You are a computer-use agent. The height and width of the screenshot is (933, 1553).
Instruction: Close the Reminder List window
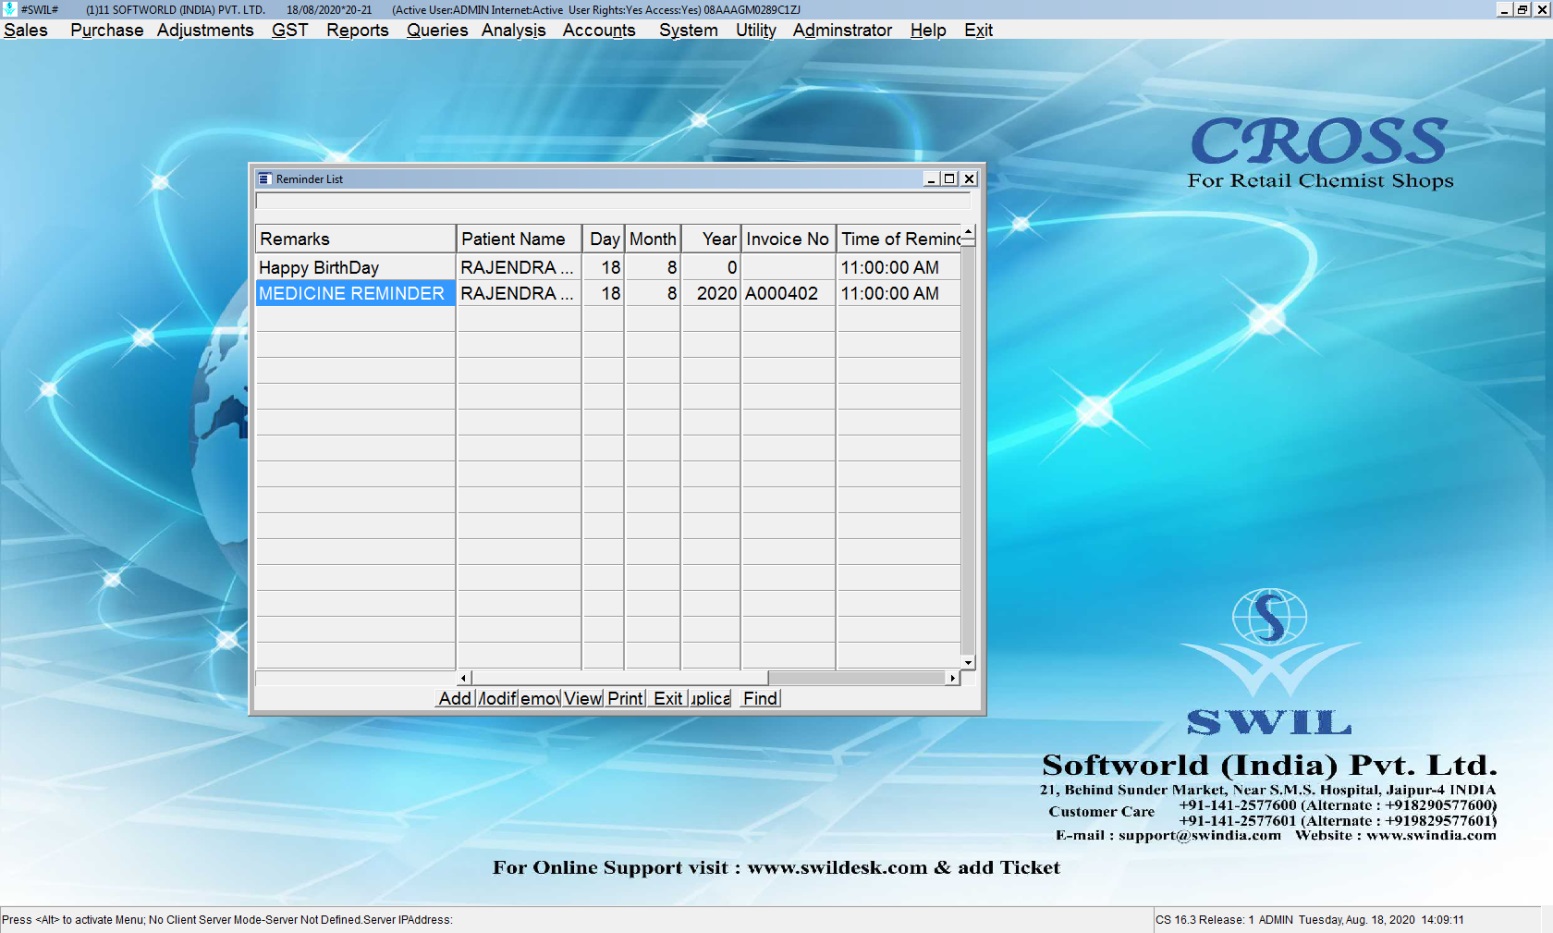(x=969, y=179)
